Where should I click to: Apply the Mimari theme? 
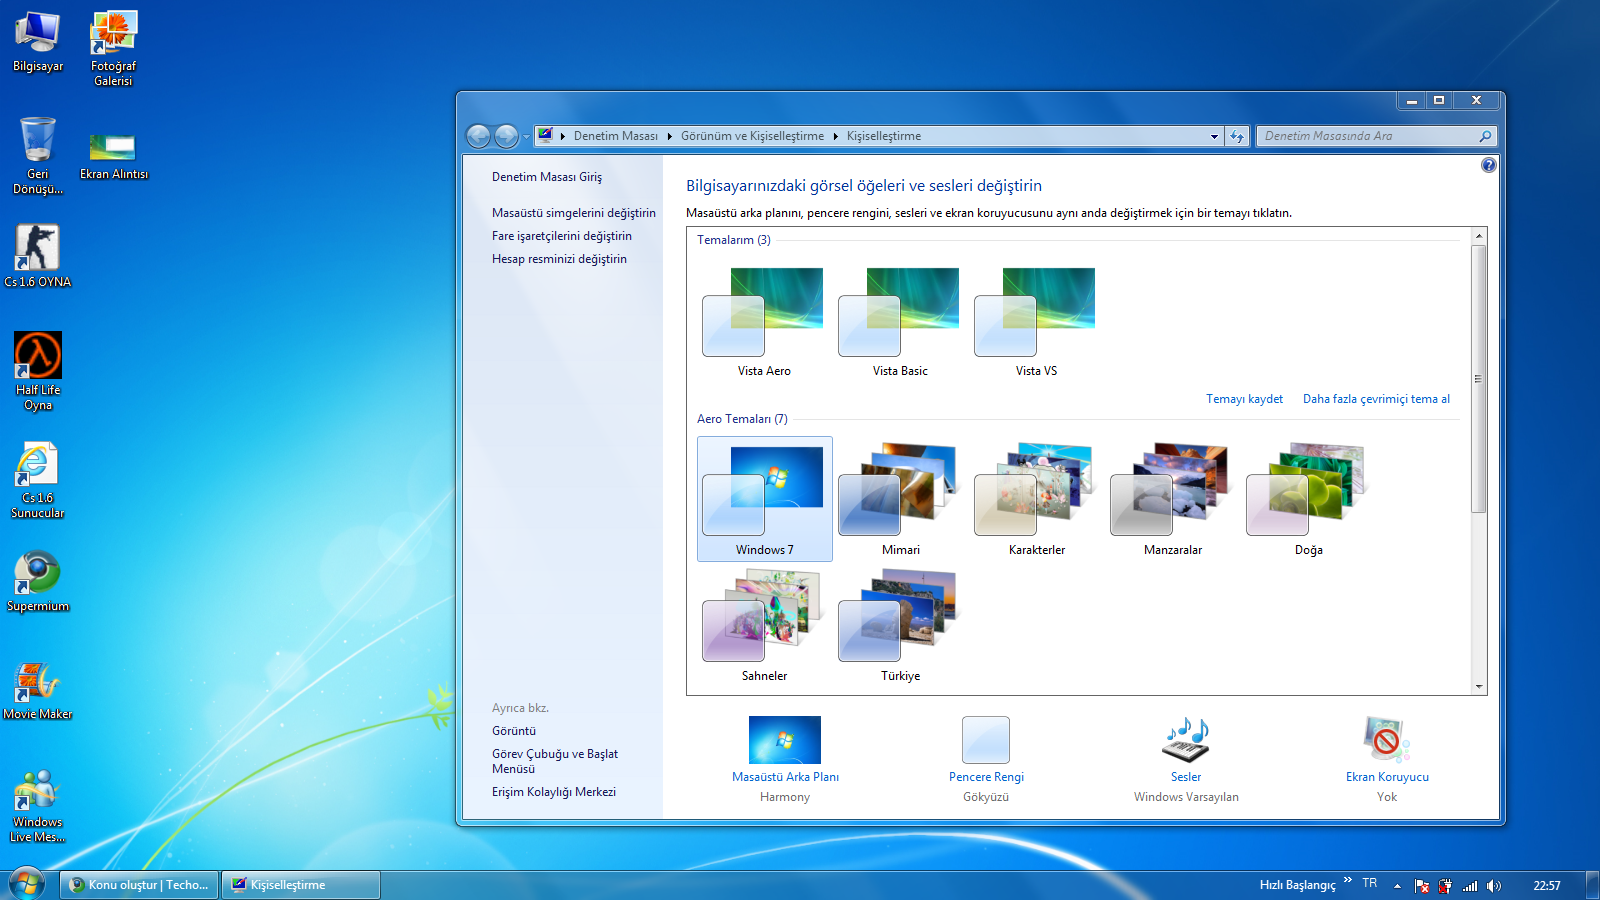901,499
